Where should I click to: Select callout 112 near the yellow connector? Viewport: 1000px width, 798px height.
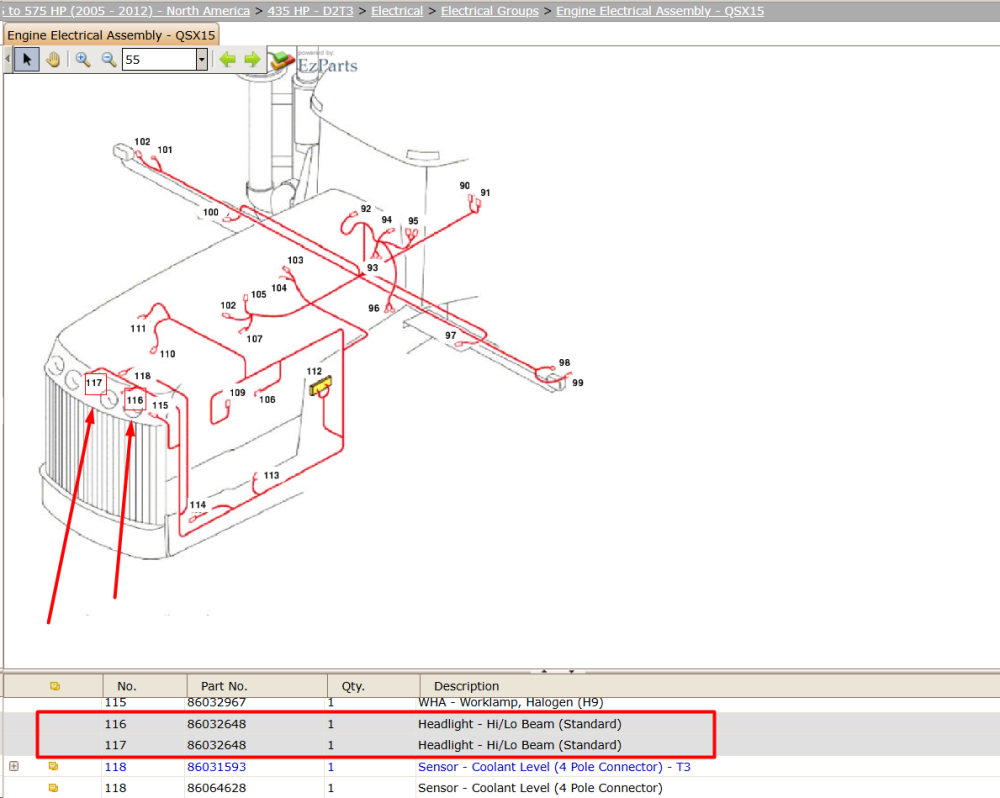coord(314,371)
